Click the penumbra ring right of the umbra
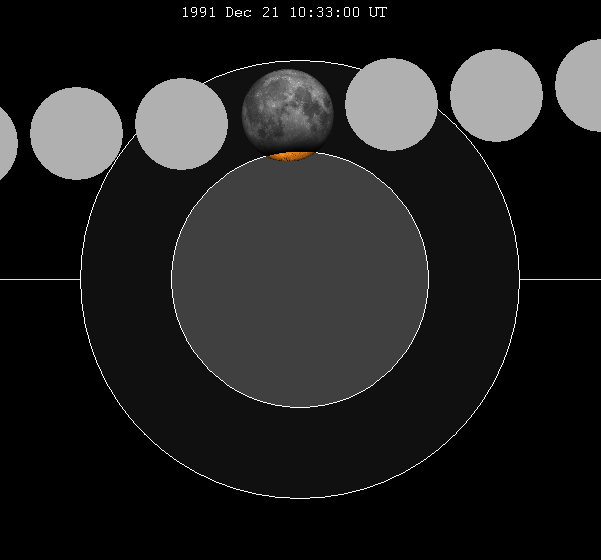The image size is (601, 560). point(474,280)
